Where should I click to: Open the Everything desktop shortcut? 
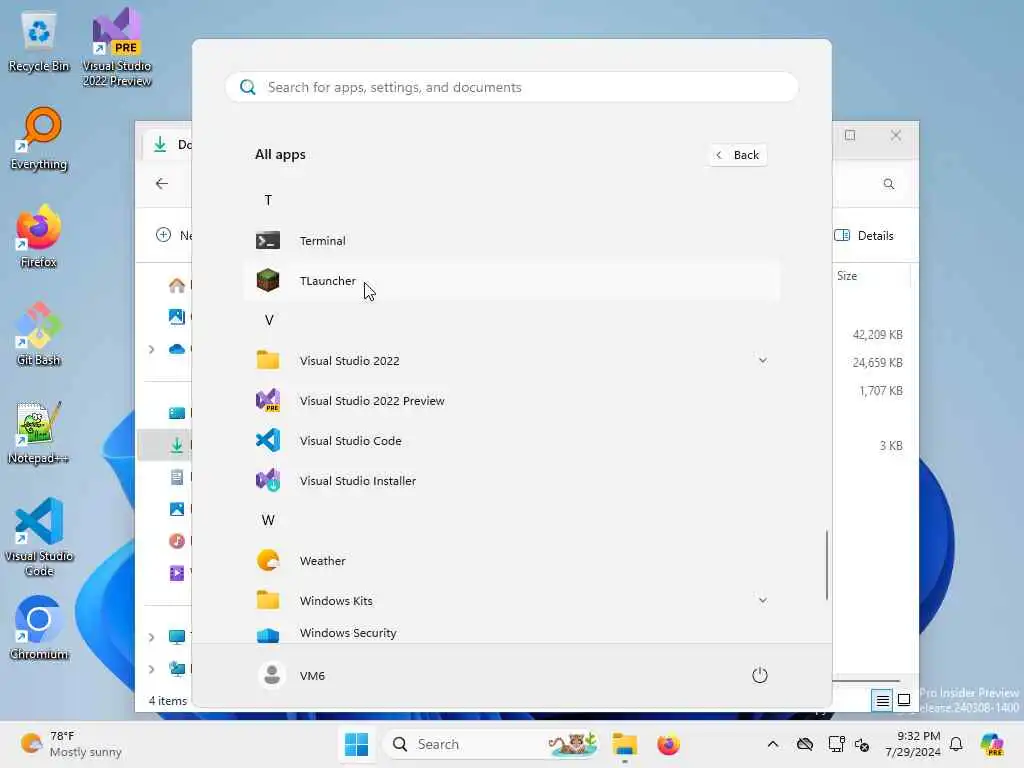pyautogui.click(x=39, y=140)
